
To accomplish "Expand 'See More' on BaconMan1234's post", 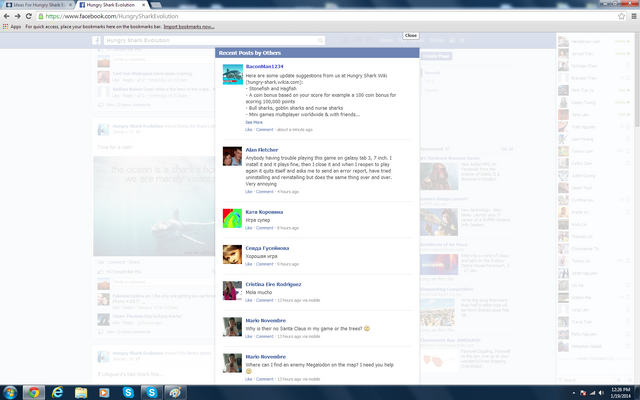I will [x=254, y=122].
